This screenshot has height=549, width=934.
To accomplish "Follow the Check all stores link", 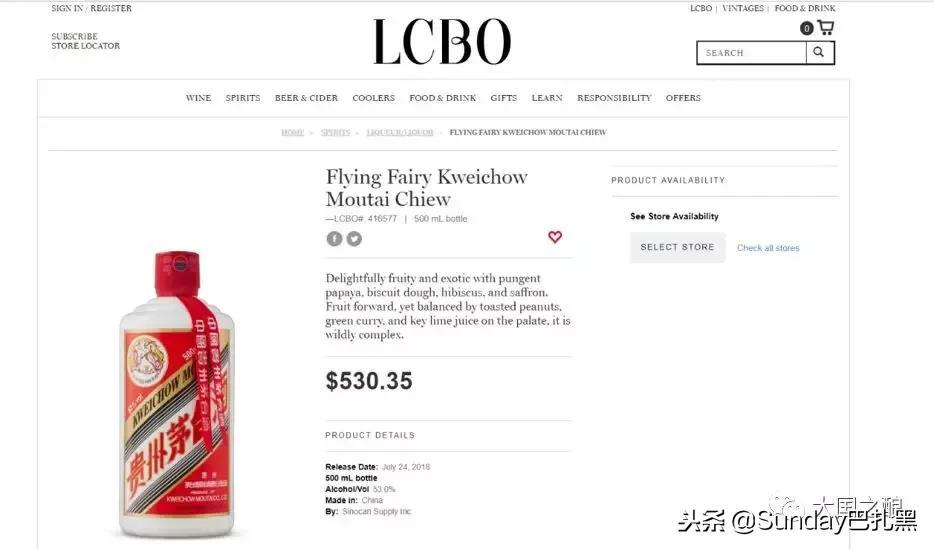I will (768, 248).
